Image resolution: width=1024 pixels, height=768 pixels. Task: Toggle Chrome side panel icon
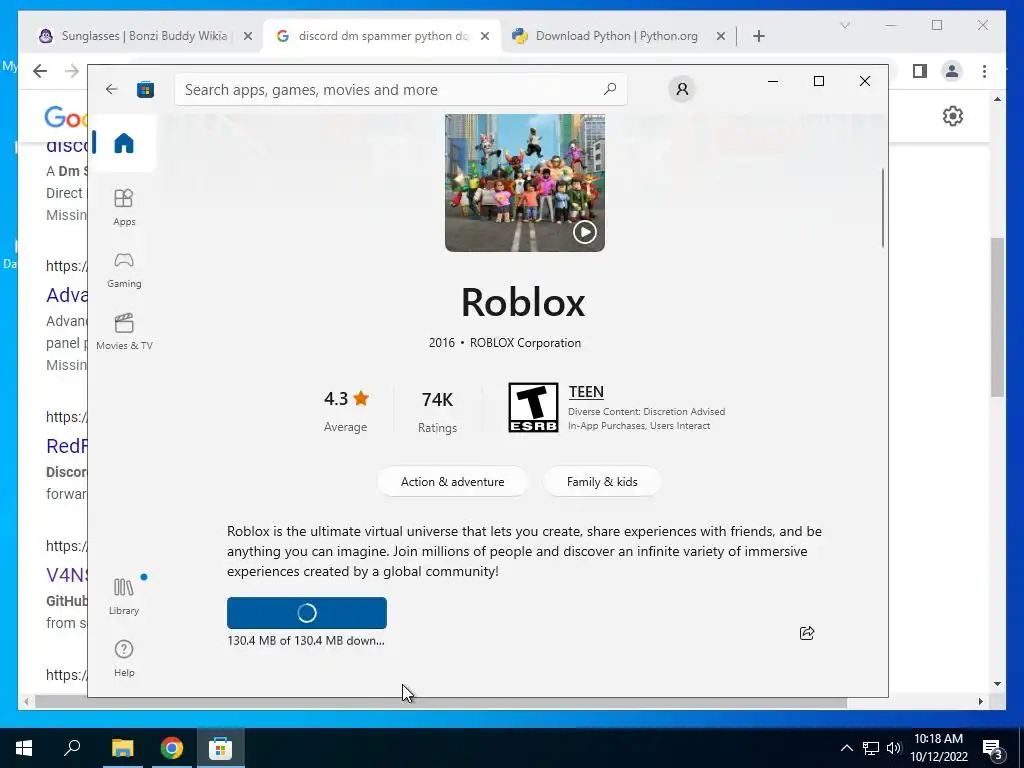click(x=920, y=71)
